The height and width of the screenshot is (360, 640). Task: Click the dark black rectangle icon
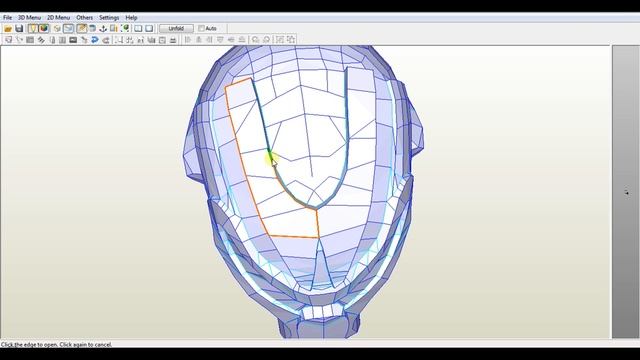pyautogui.click(x=73, y=40)
